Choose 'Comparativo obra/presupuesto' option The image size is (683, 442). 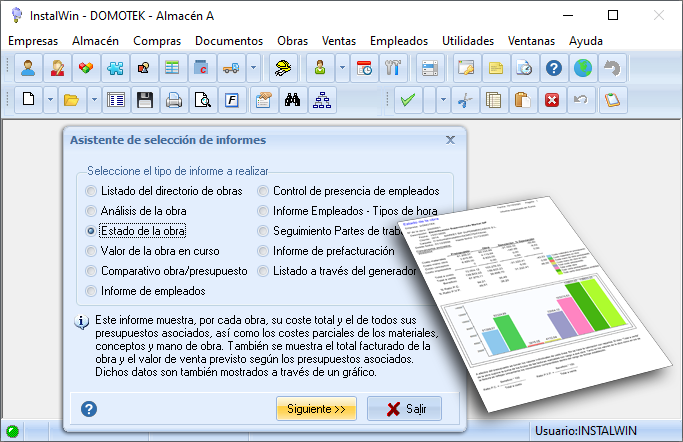[166, 271]
